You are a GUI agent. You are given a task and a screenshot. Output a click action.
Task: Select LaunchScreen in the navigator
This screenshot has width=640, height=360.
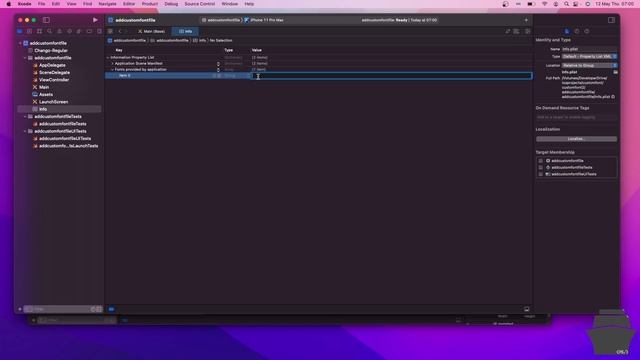pyautogui.click(x=53, y=102)
